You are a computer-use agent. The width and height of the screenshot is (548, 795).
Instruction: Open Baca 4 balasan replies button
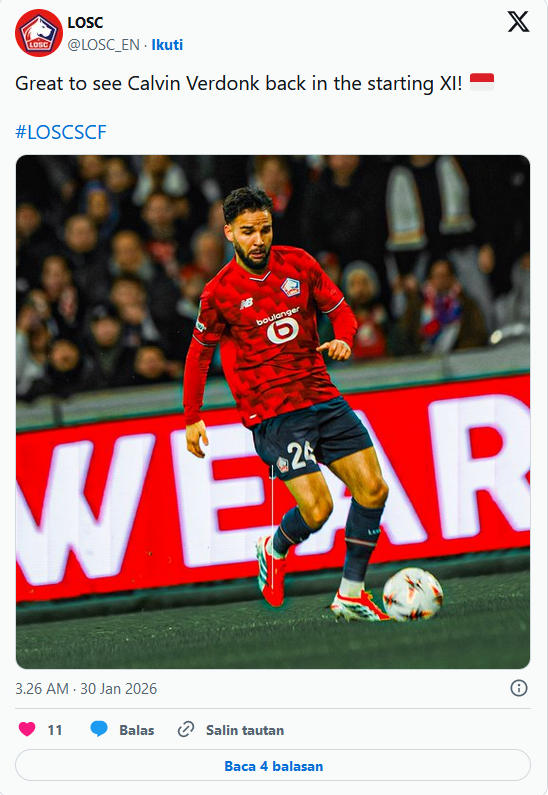273,766
